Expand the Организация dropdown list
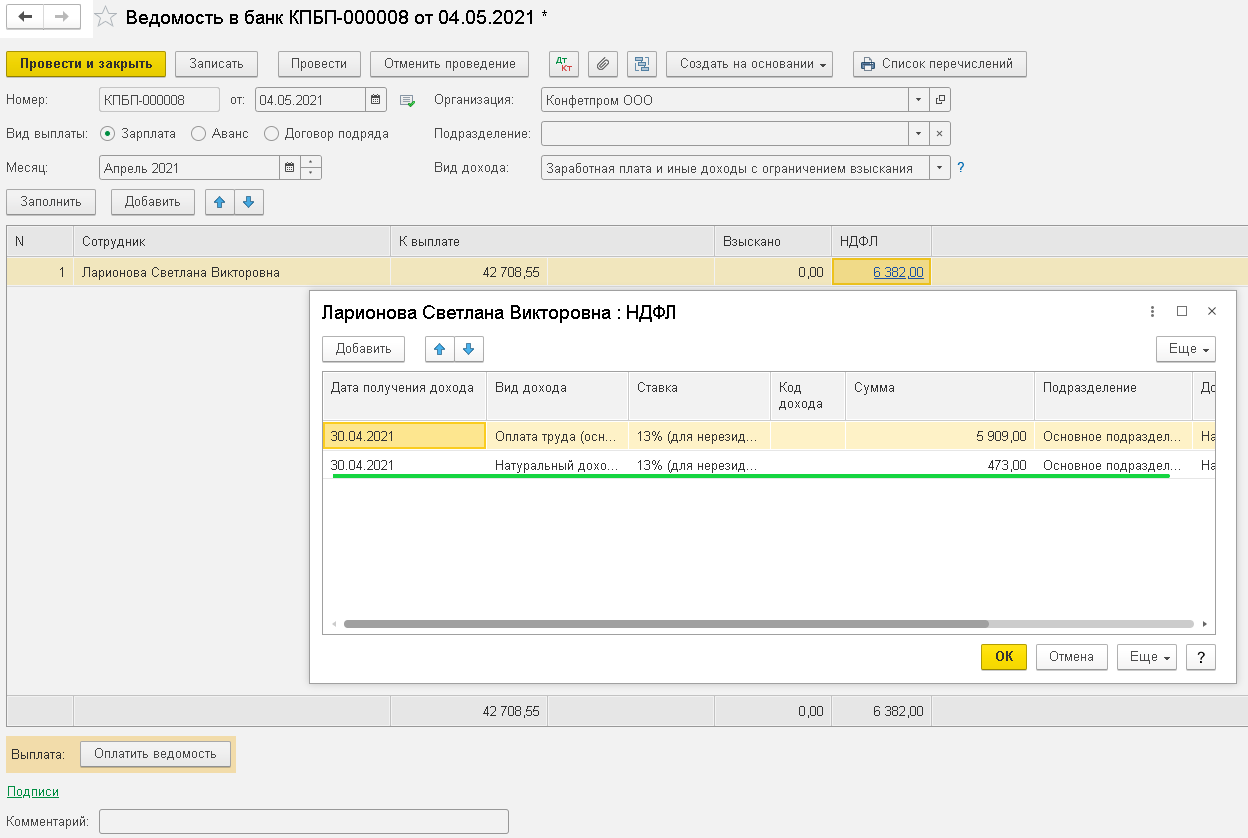This screenshot has width=1248, height=838. click(918, 100)
